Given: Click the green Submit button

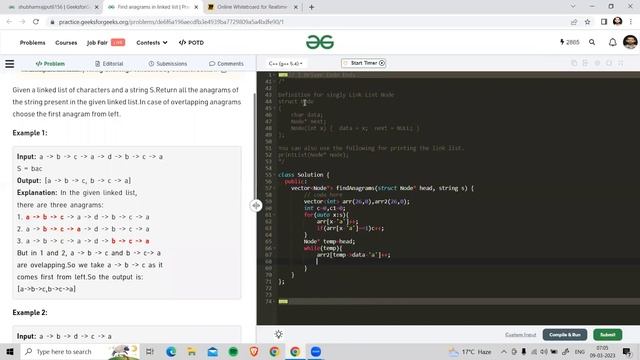Looking at the screenshot, I should (607, 335).
